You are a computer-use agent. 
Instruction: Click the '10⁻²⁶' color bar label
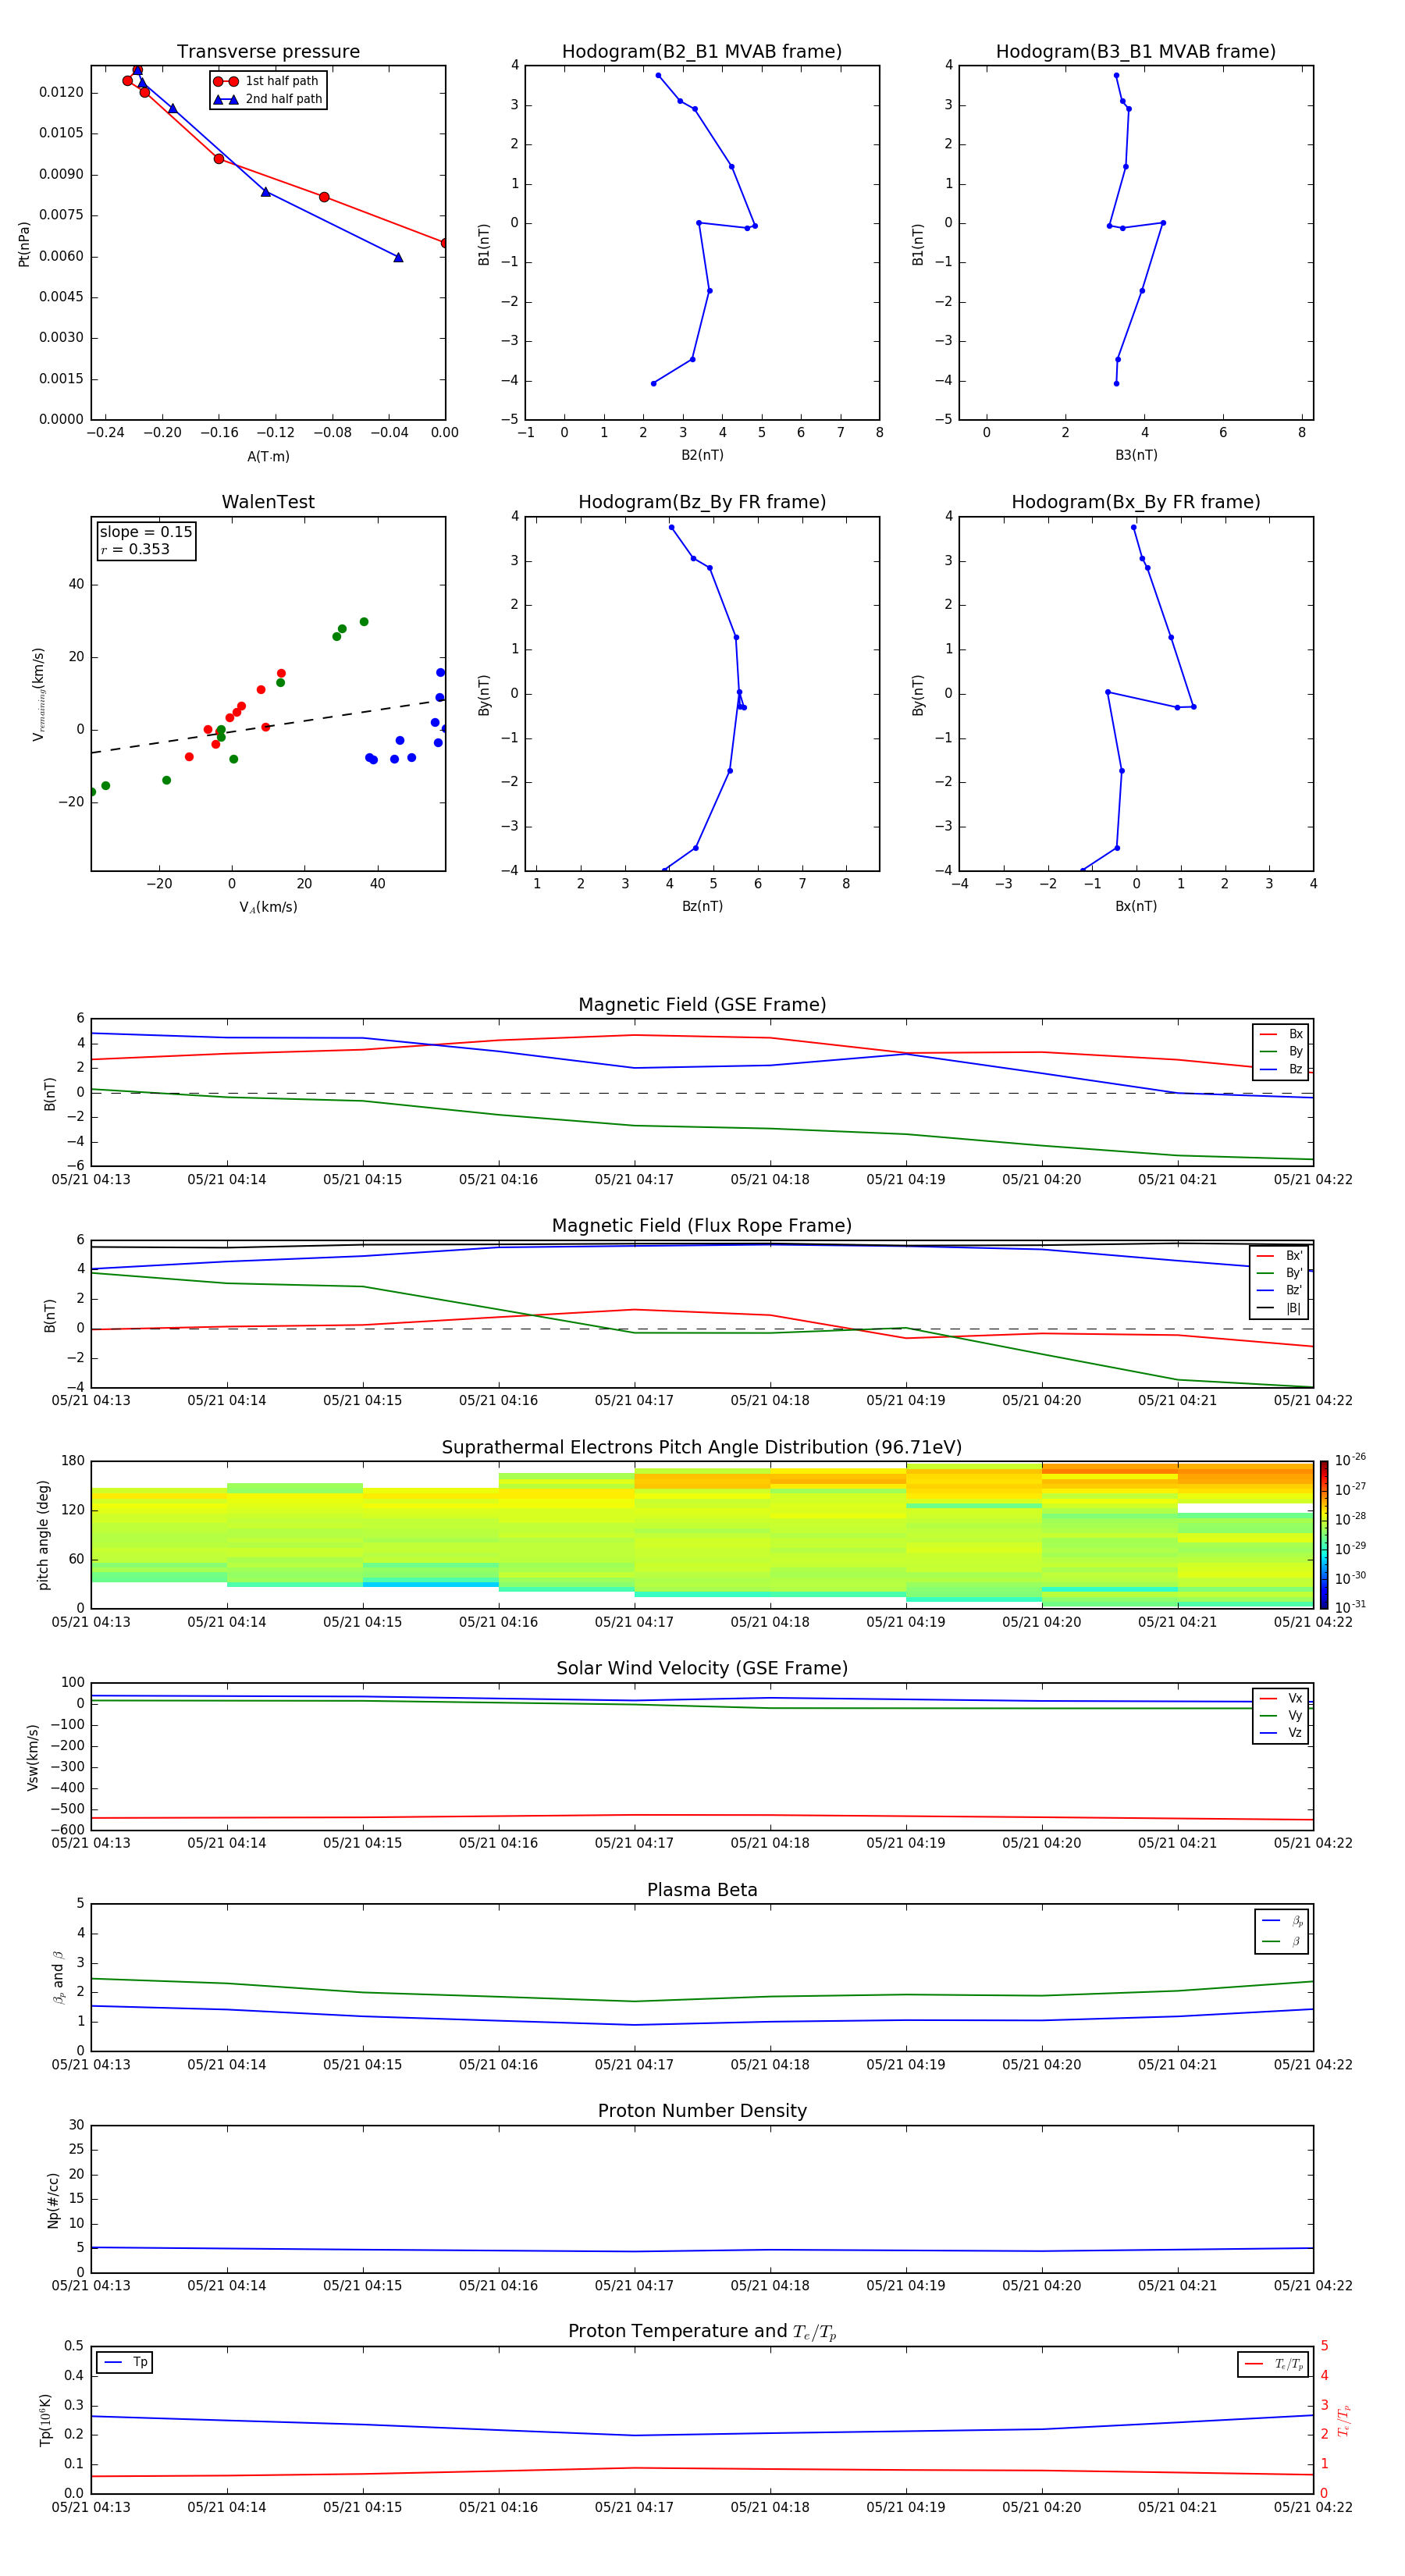tap(1350, 1460)
